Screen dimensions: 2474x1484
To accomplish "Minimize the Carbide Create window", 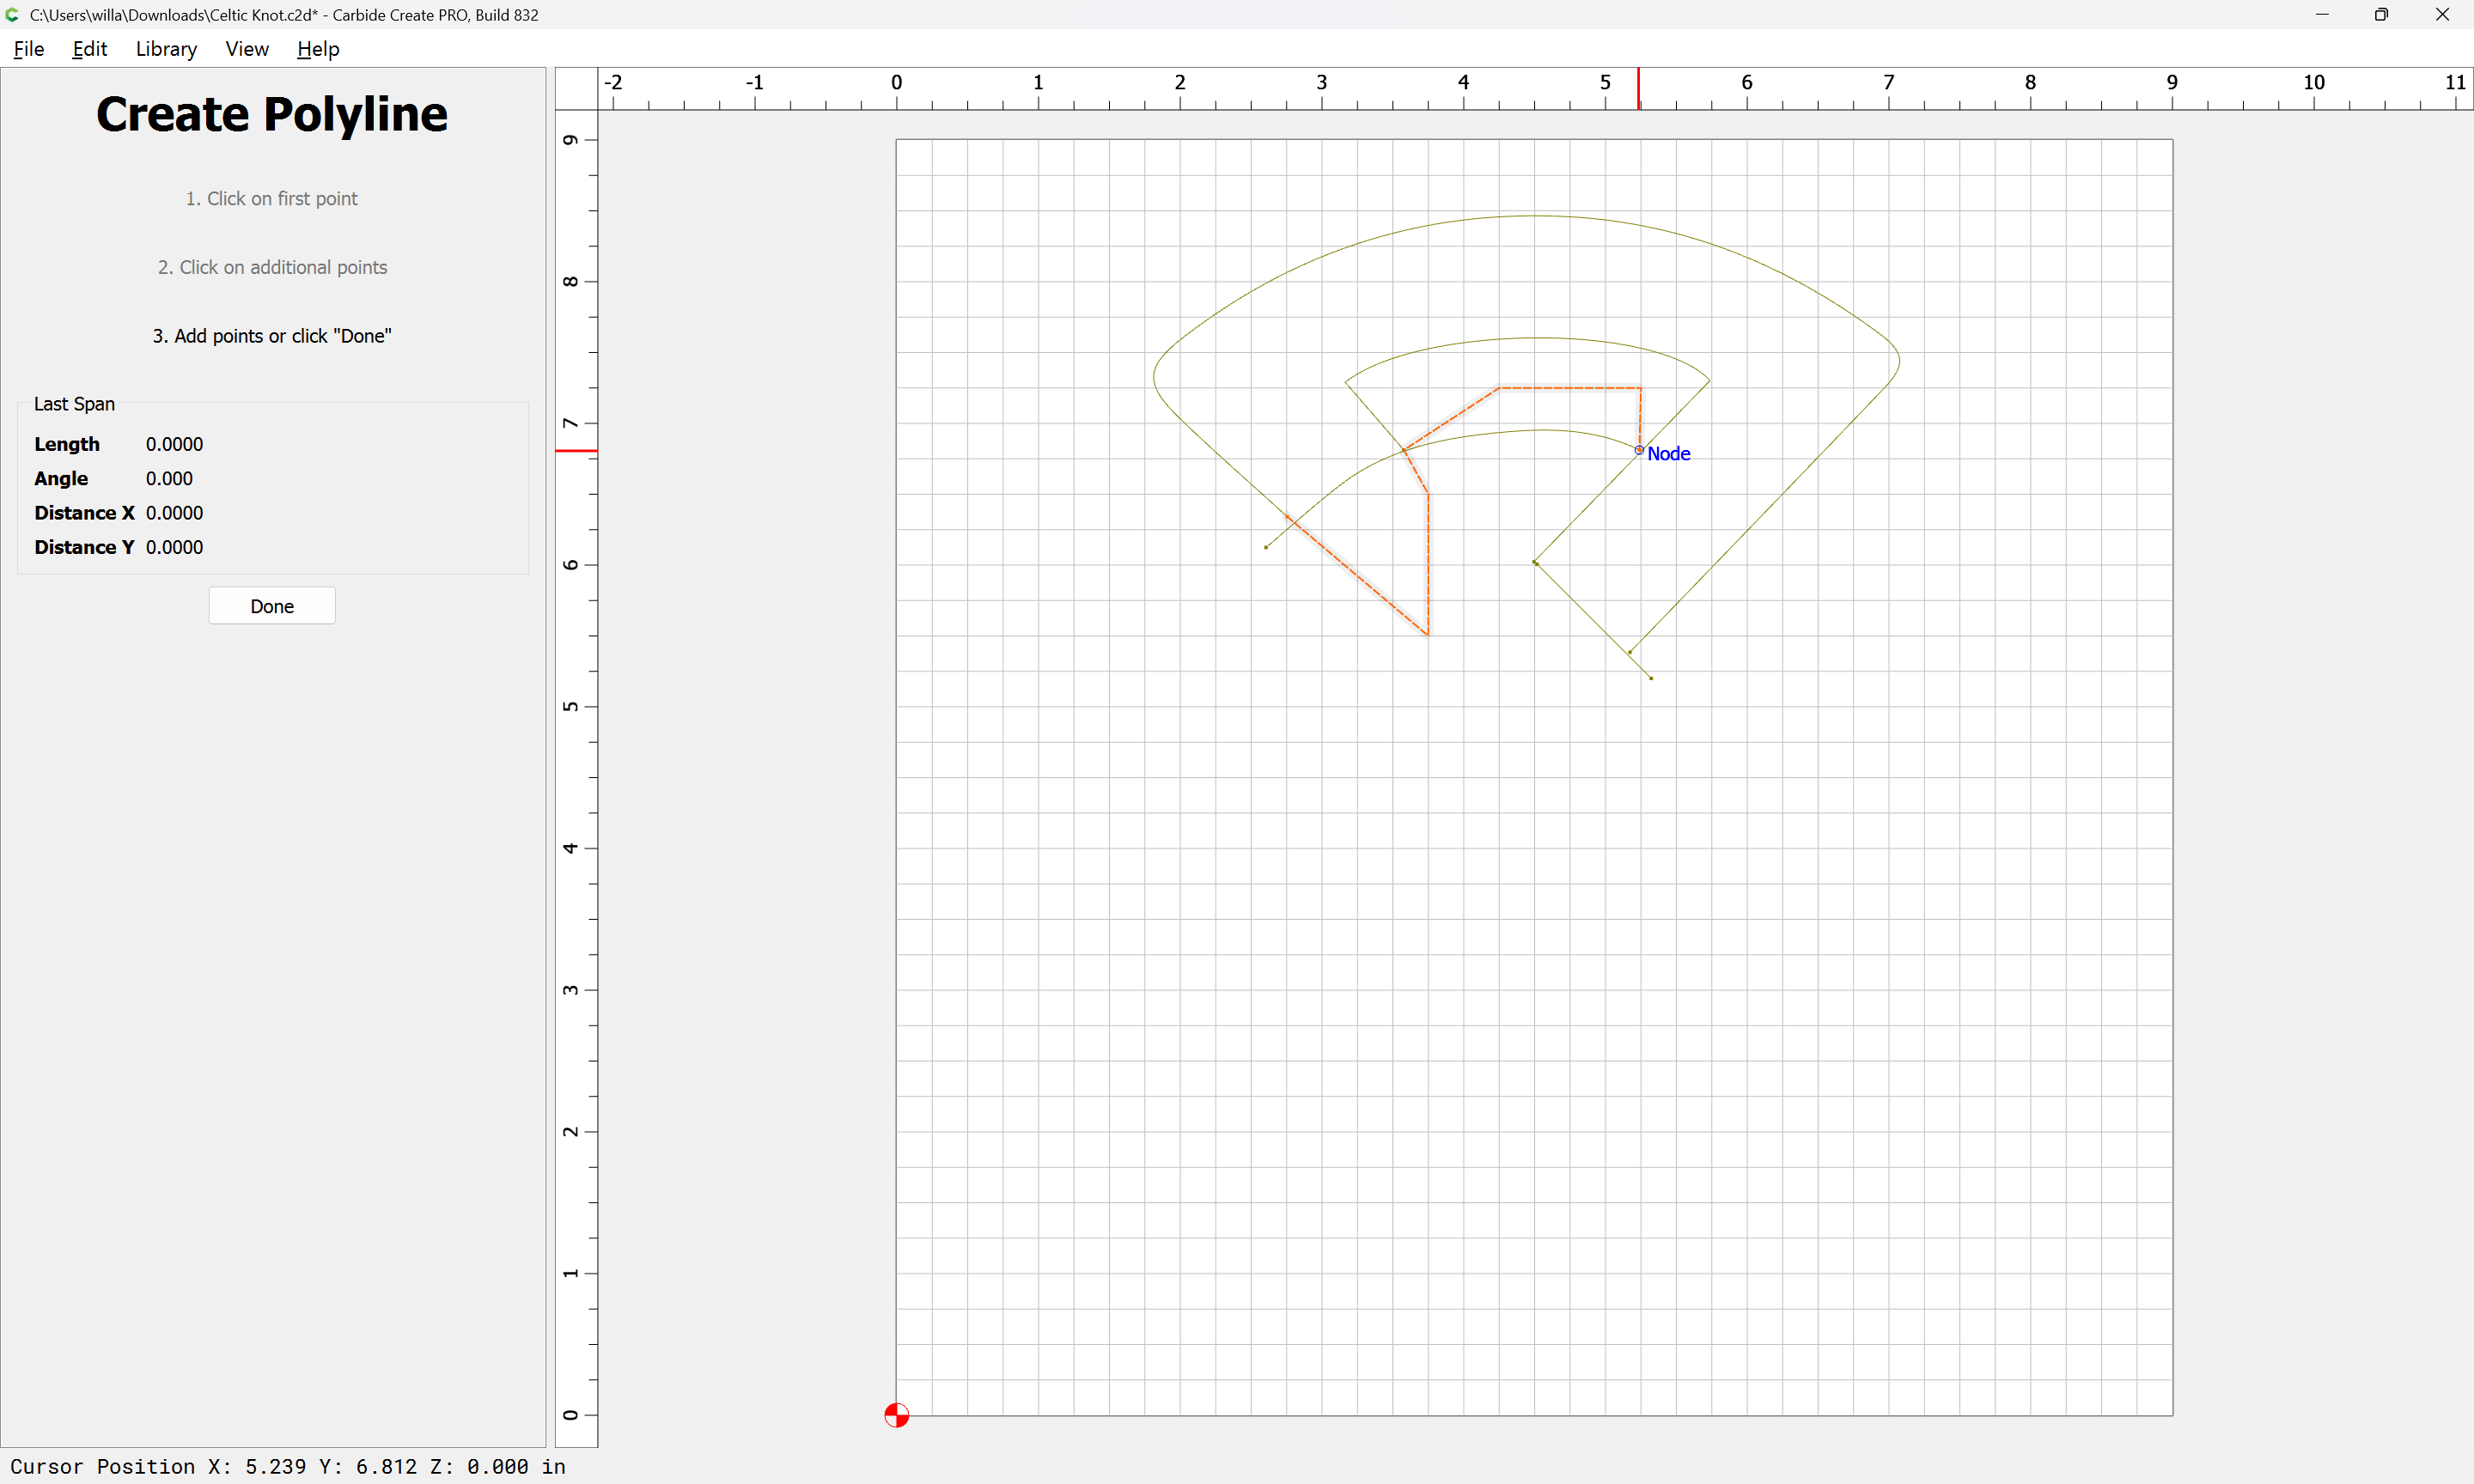I will (2321, 14).
